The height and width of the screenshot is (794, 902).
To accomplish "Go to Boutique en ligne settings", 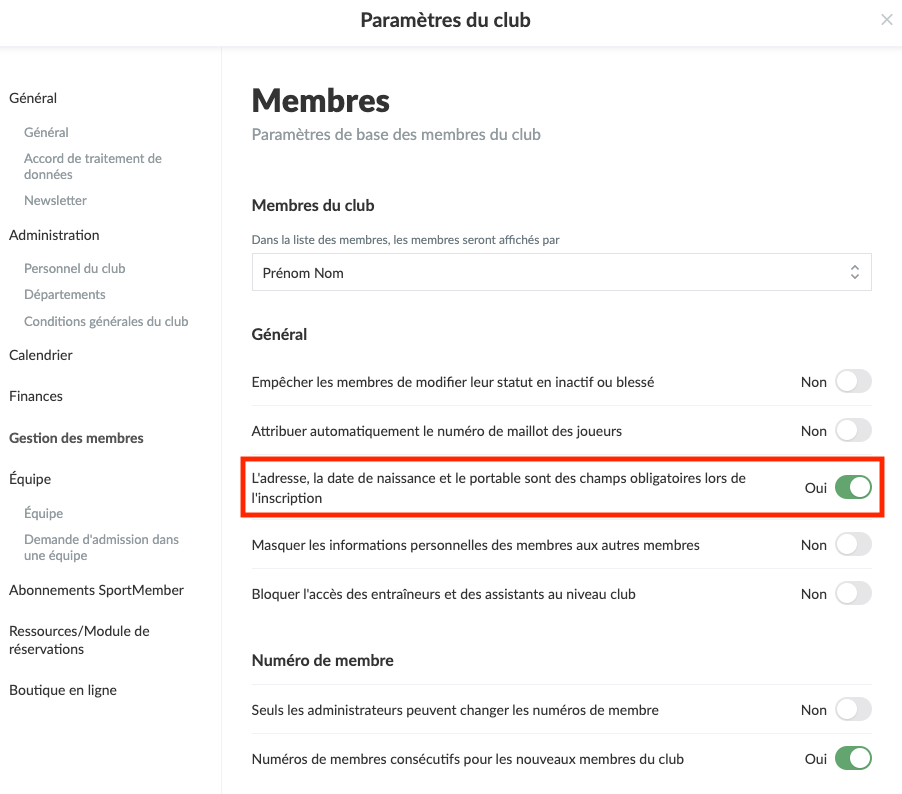I will pyautogui.click(x=63, y=690).
